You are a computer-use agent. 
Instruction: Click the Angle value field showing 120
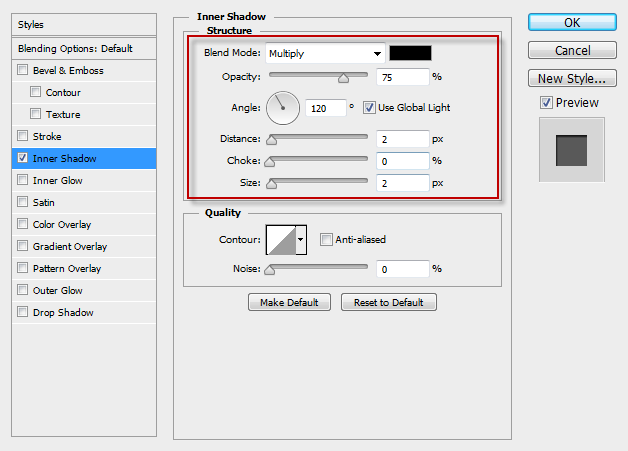click(x=325, y=108)
